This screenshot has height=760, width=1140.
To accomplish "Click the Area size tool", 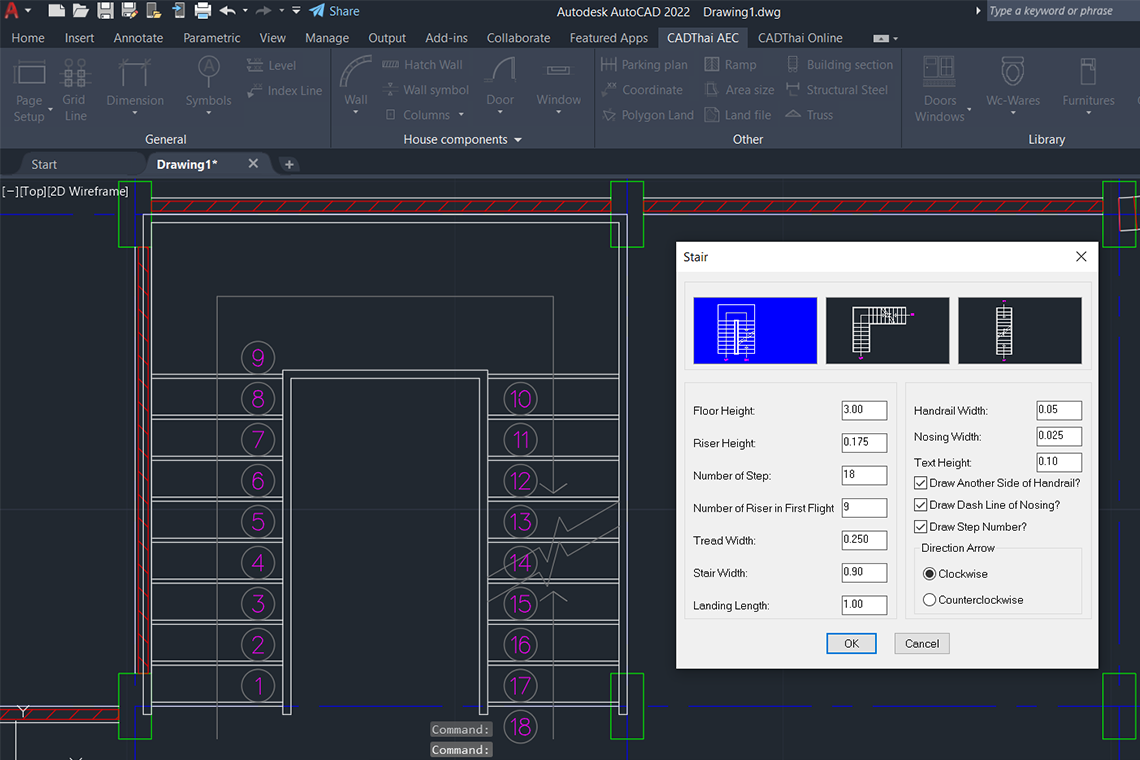I will click(739, 90).
